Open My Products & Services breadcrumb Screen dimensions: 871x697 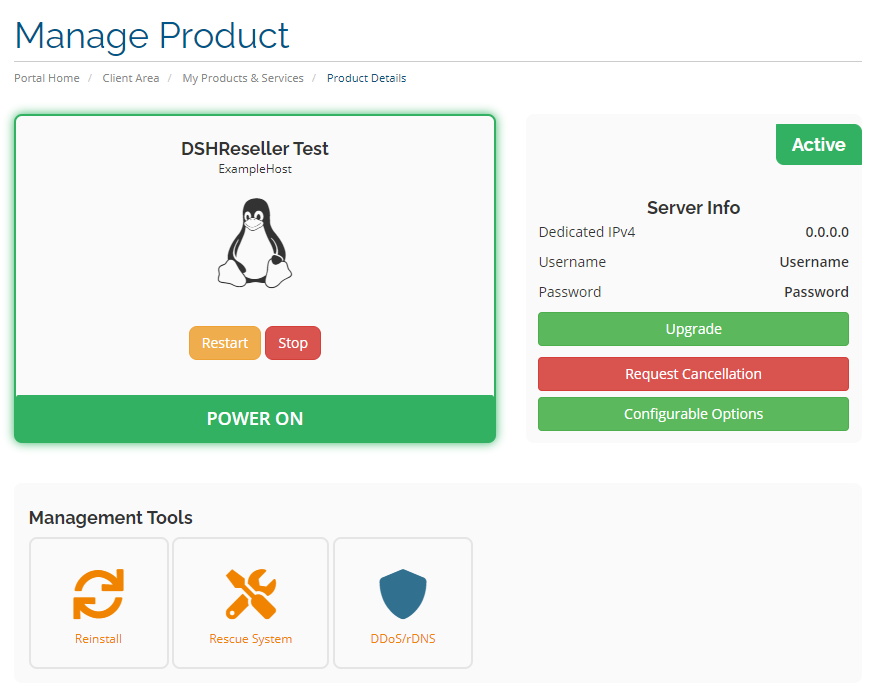pos(243,78)
